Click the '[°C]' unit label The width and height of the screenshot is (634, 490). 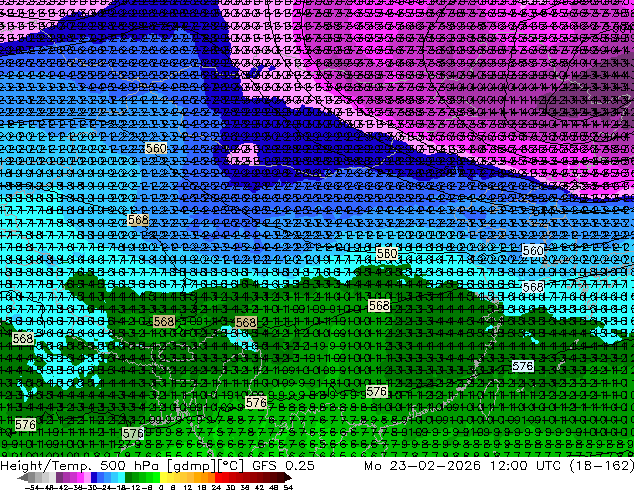[x=230, y=466]
